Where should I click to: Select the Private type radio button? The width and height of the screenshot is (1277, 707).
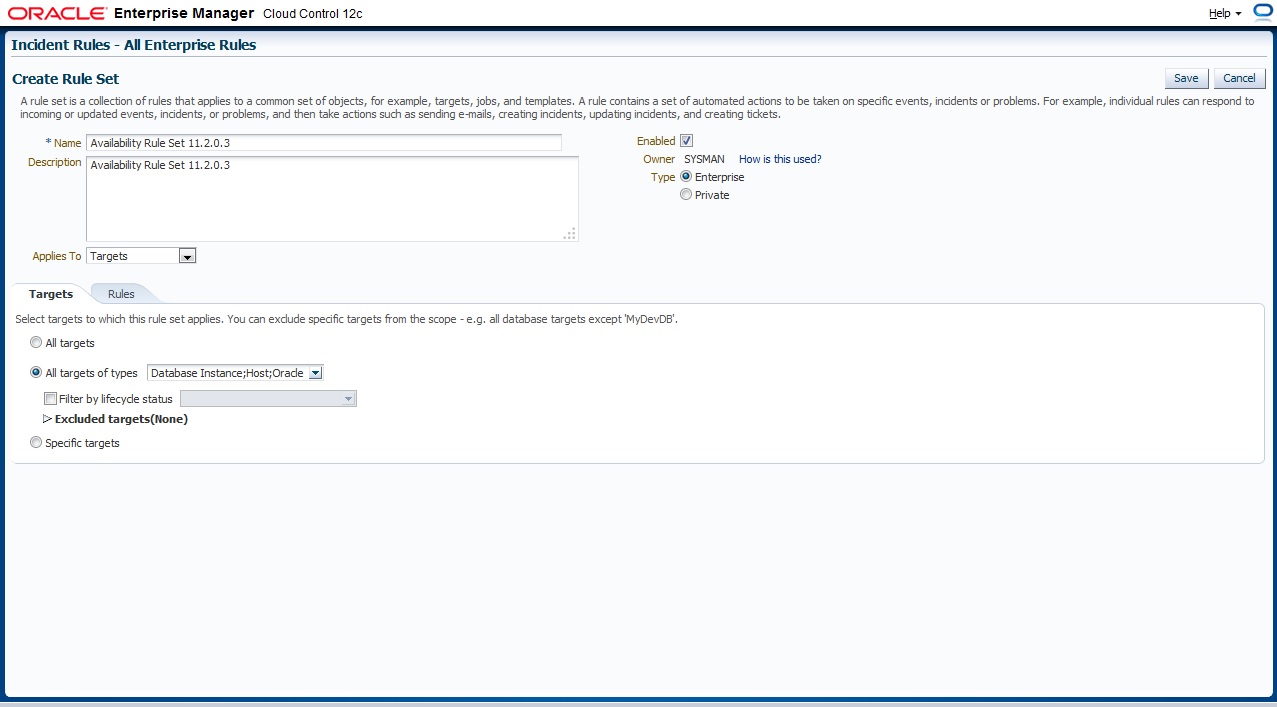coord(686,195)
